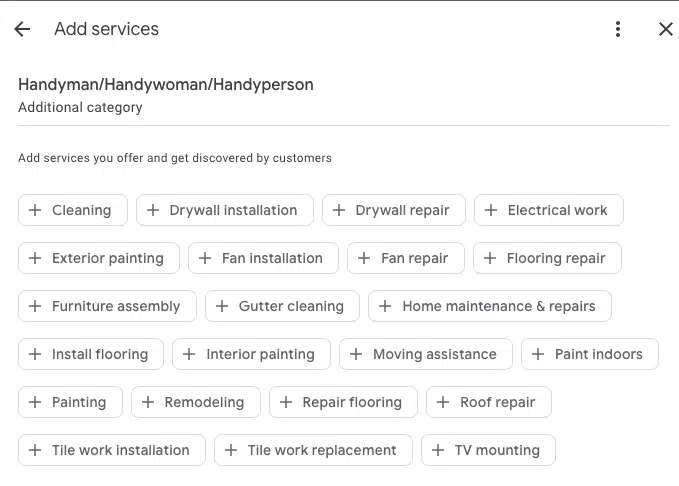The width and height of the screenshot is (679, 486).
Task: Open the three-dot more options menu
Action: (618, 29)
